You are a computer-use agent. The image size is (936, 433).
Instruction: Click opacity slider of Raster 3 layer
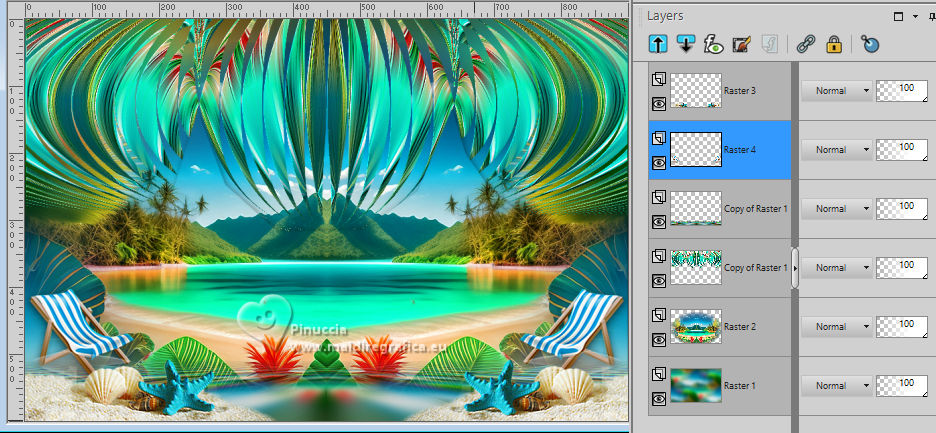(x=902, y=91)
